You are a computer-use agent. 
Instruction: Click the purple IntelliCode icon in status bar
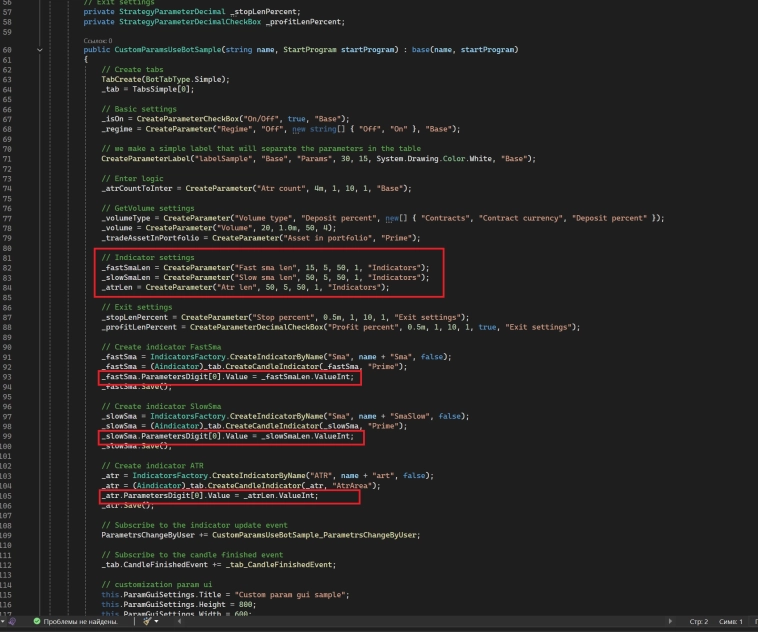pyautogui.click(x=13, y=621)
